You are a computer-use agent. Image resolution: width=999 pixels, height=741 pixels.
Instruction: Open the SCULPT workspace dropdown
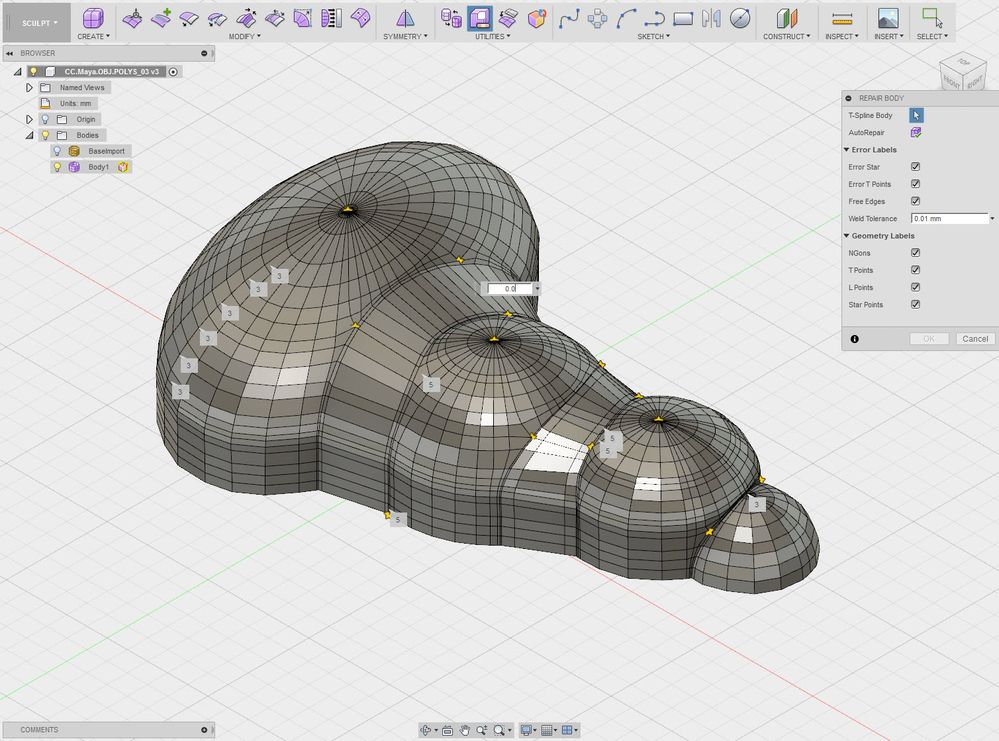click(40, 23)
